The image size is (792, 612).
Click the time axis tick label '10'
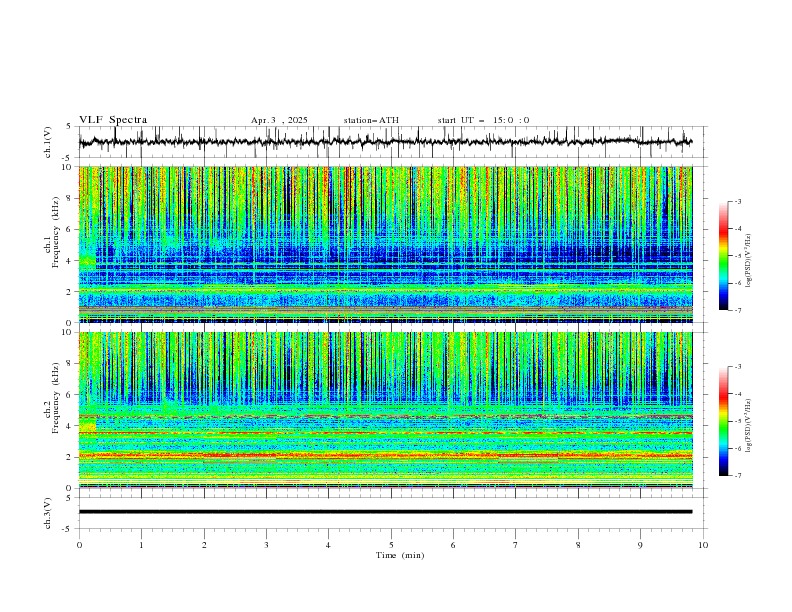tap(703, 545)
